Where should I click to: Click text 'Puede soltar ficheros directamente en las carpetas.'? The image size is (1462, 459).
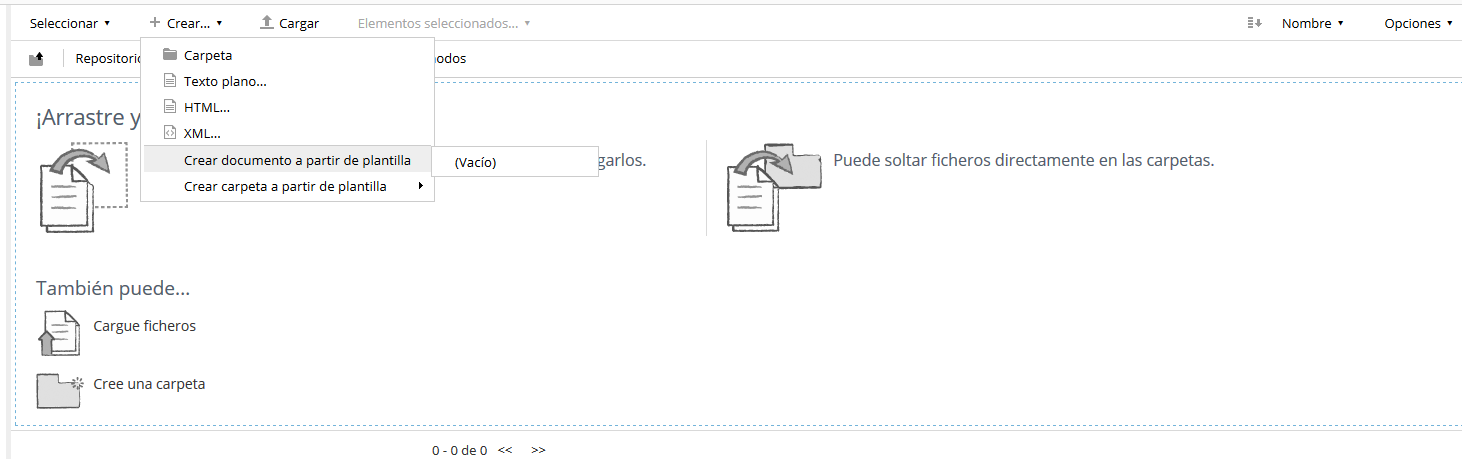tap(1024, 160)
